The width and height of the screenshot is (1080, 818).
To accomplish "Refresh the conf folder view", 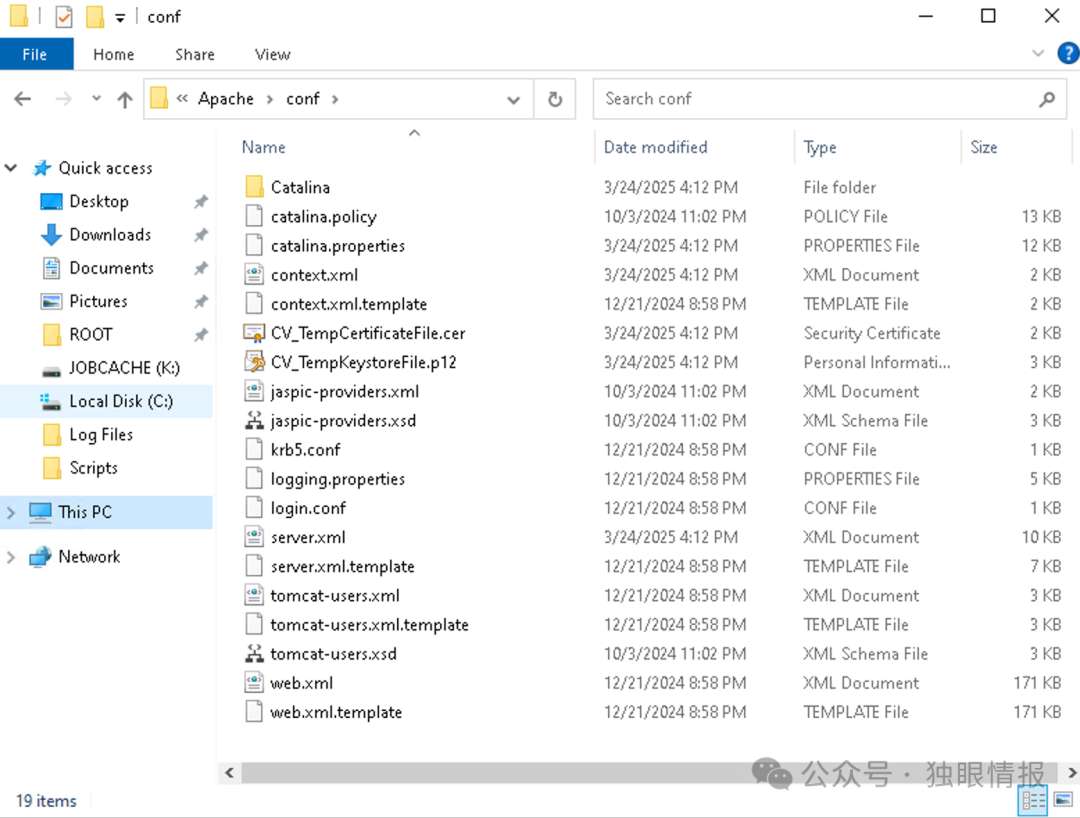I will click(x=555, y=99).
